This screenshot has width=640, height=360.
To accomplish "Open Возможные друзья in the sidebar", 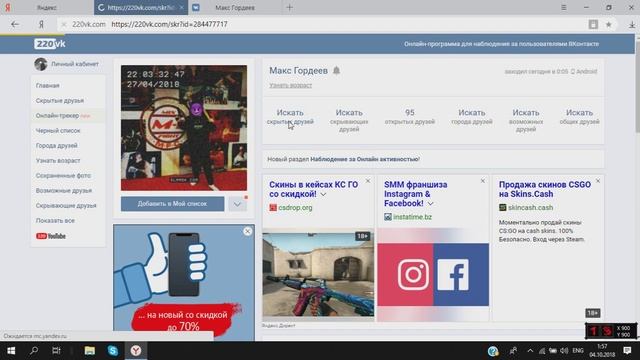I will (64, 191).
